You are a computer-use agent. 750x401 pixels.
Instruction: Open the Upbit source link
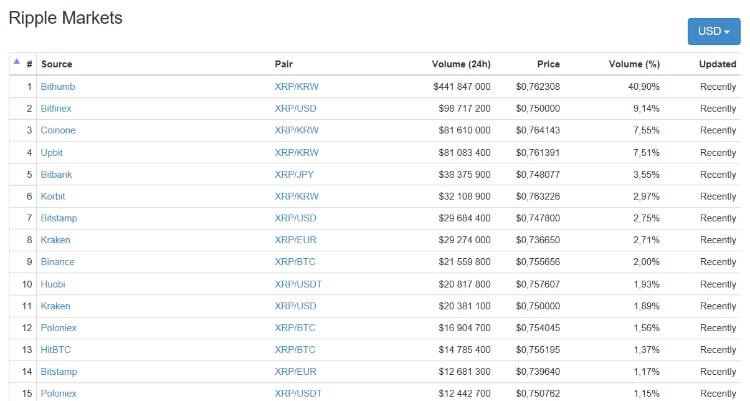(x=53, y=152)
